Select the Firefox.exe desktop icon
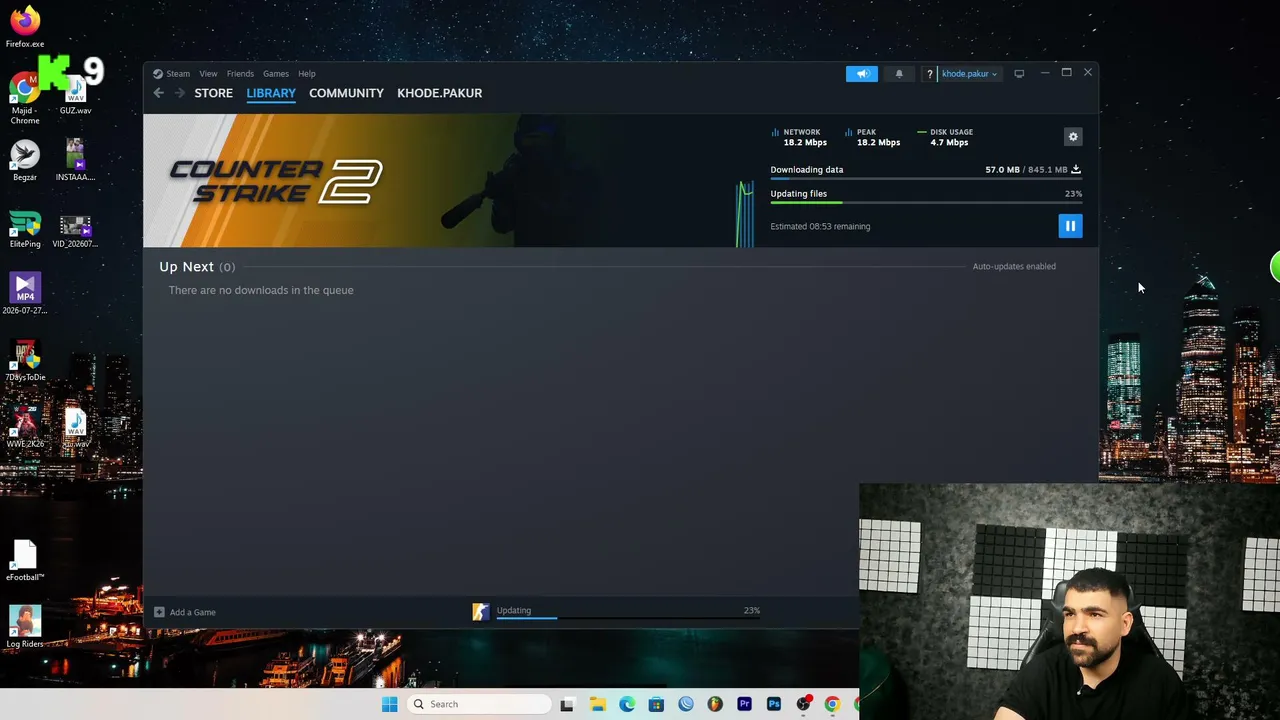1280x720 pixels. pyautogui.click(x=25, y=26)
